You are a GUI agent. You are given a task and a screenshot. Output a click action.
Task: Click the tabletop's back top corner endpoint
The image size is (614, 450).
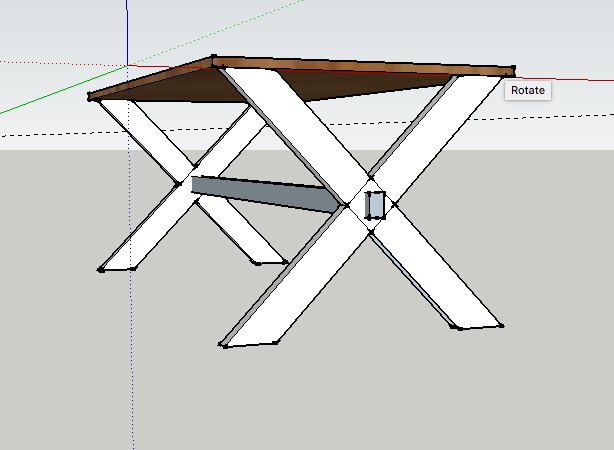[x=213, y=57]
